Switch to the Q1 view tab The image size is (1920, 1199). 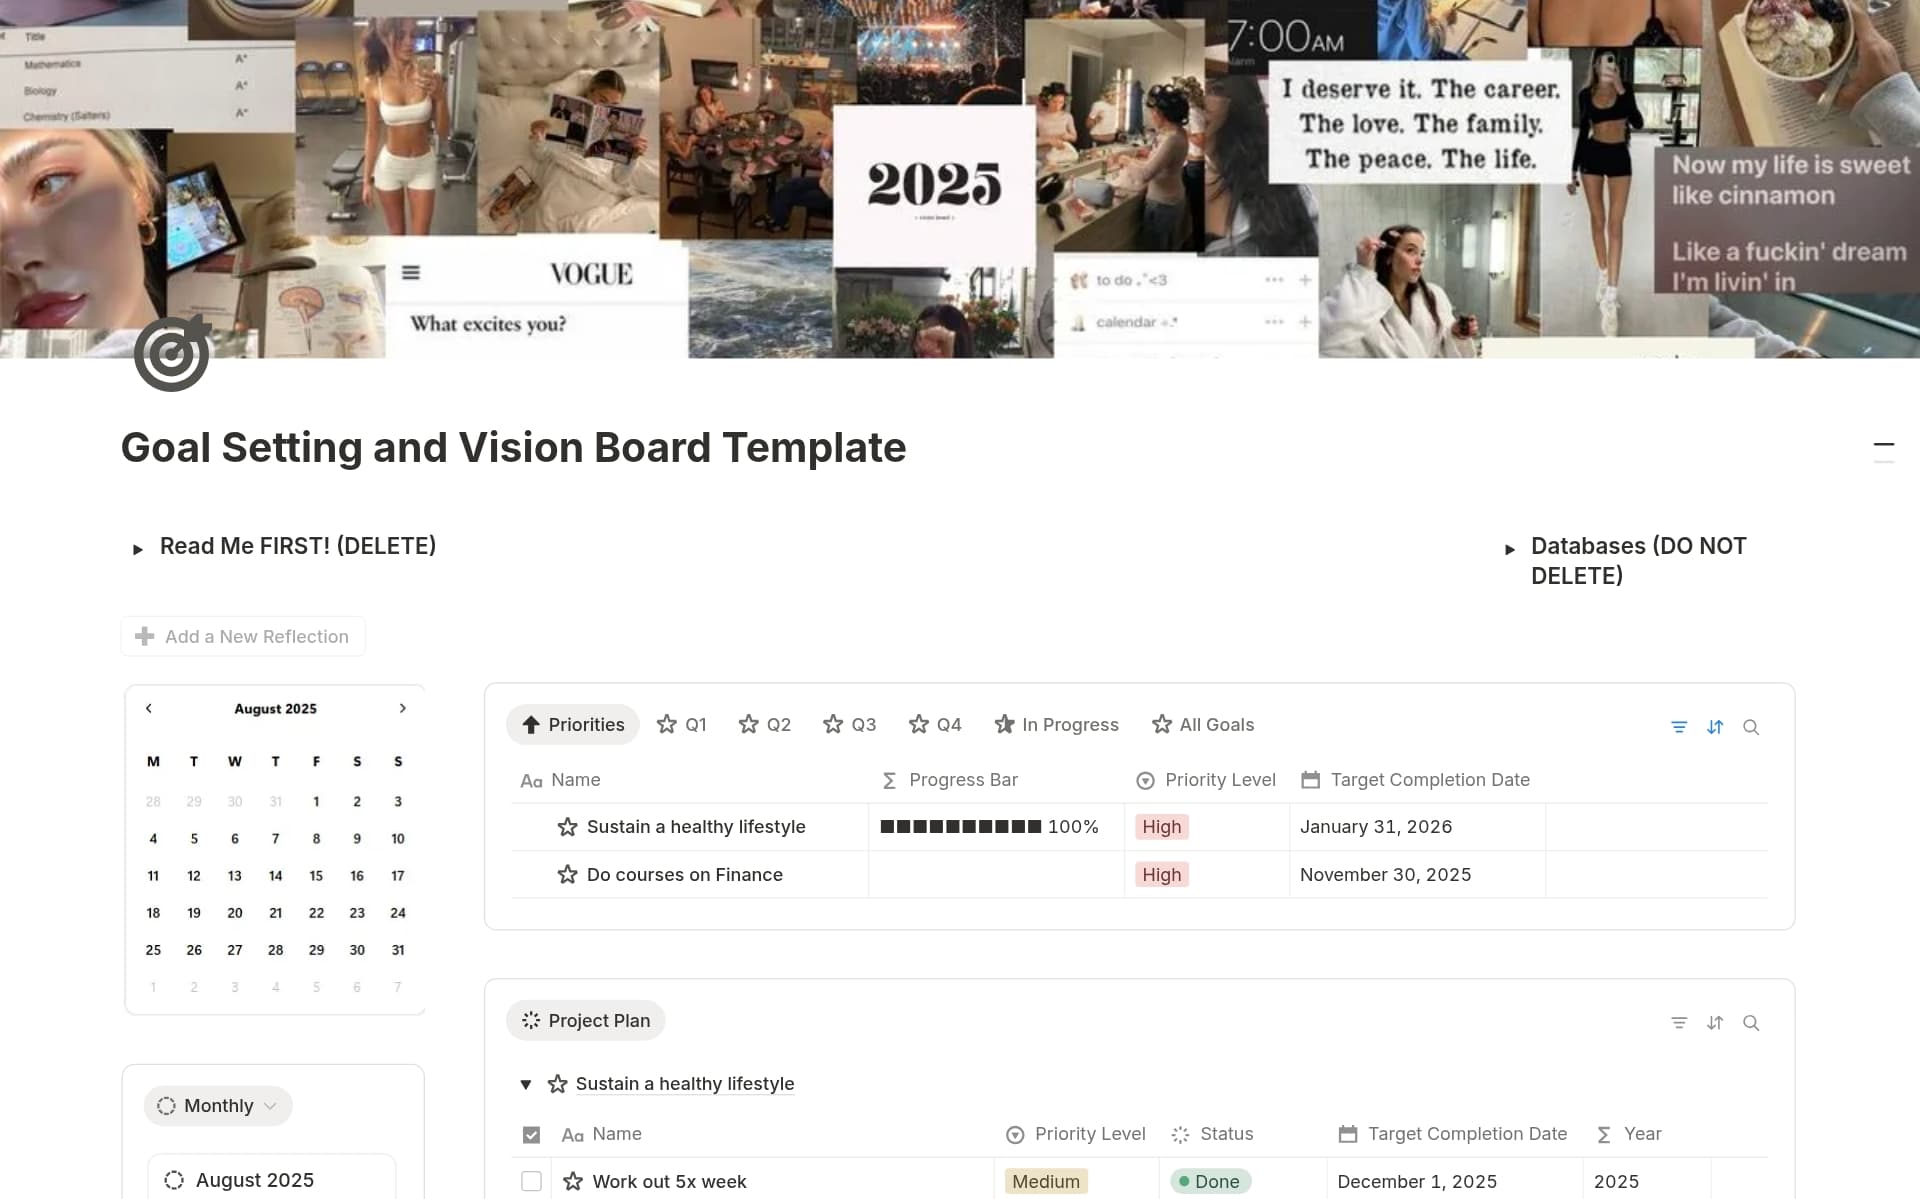tap(681, 724)
